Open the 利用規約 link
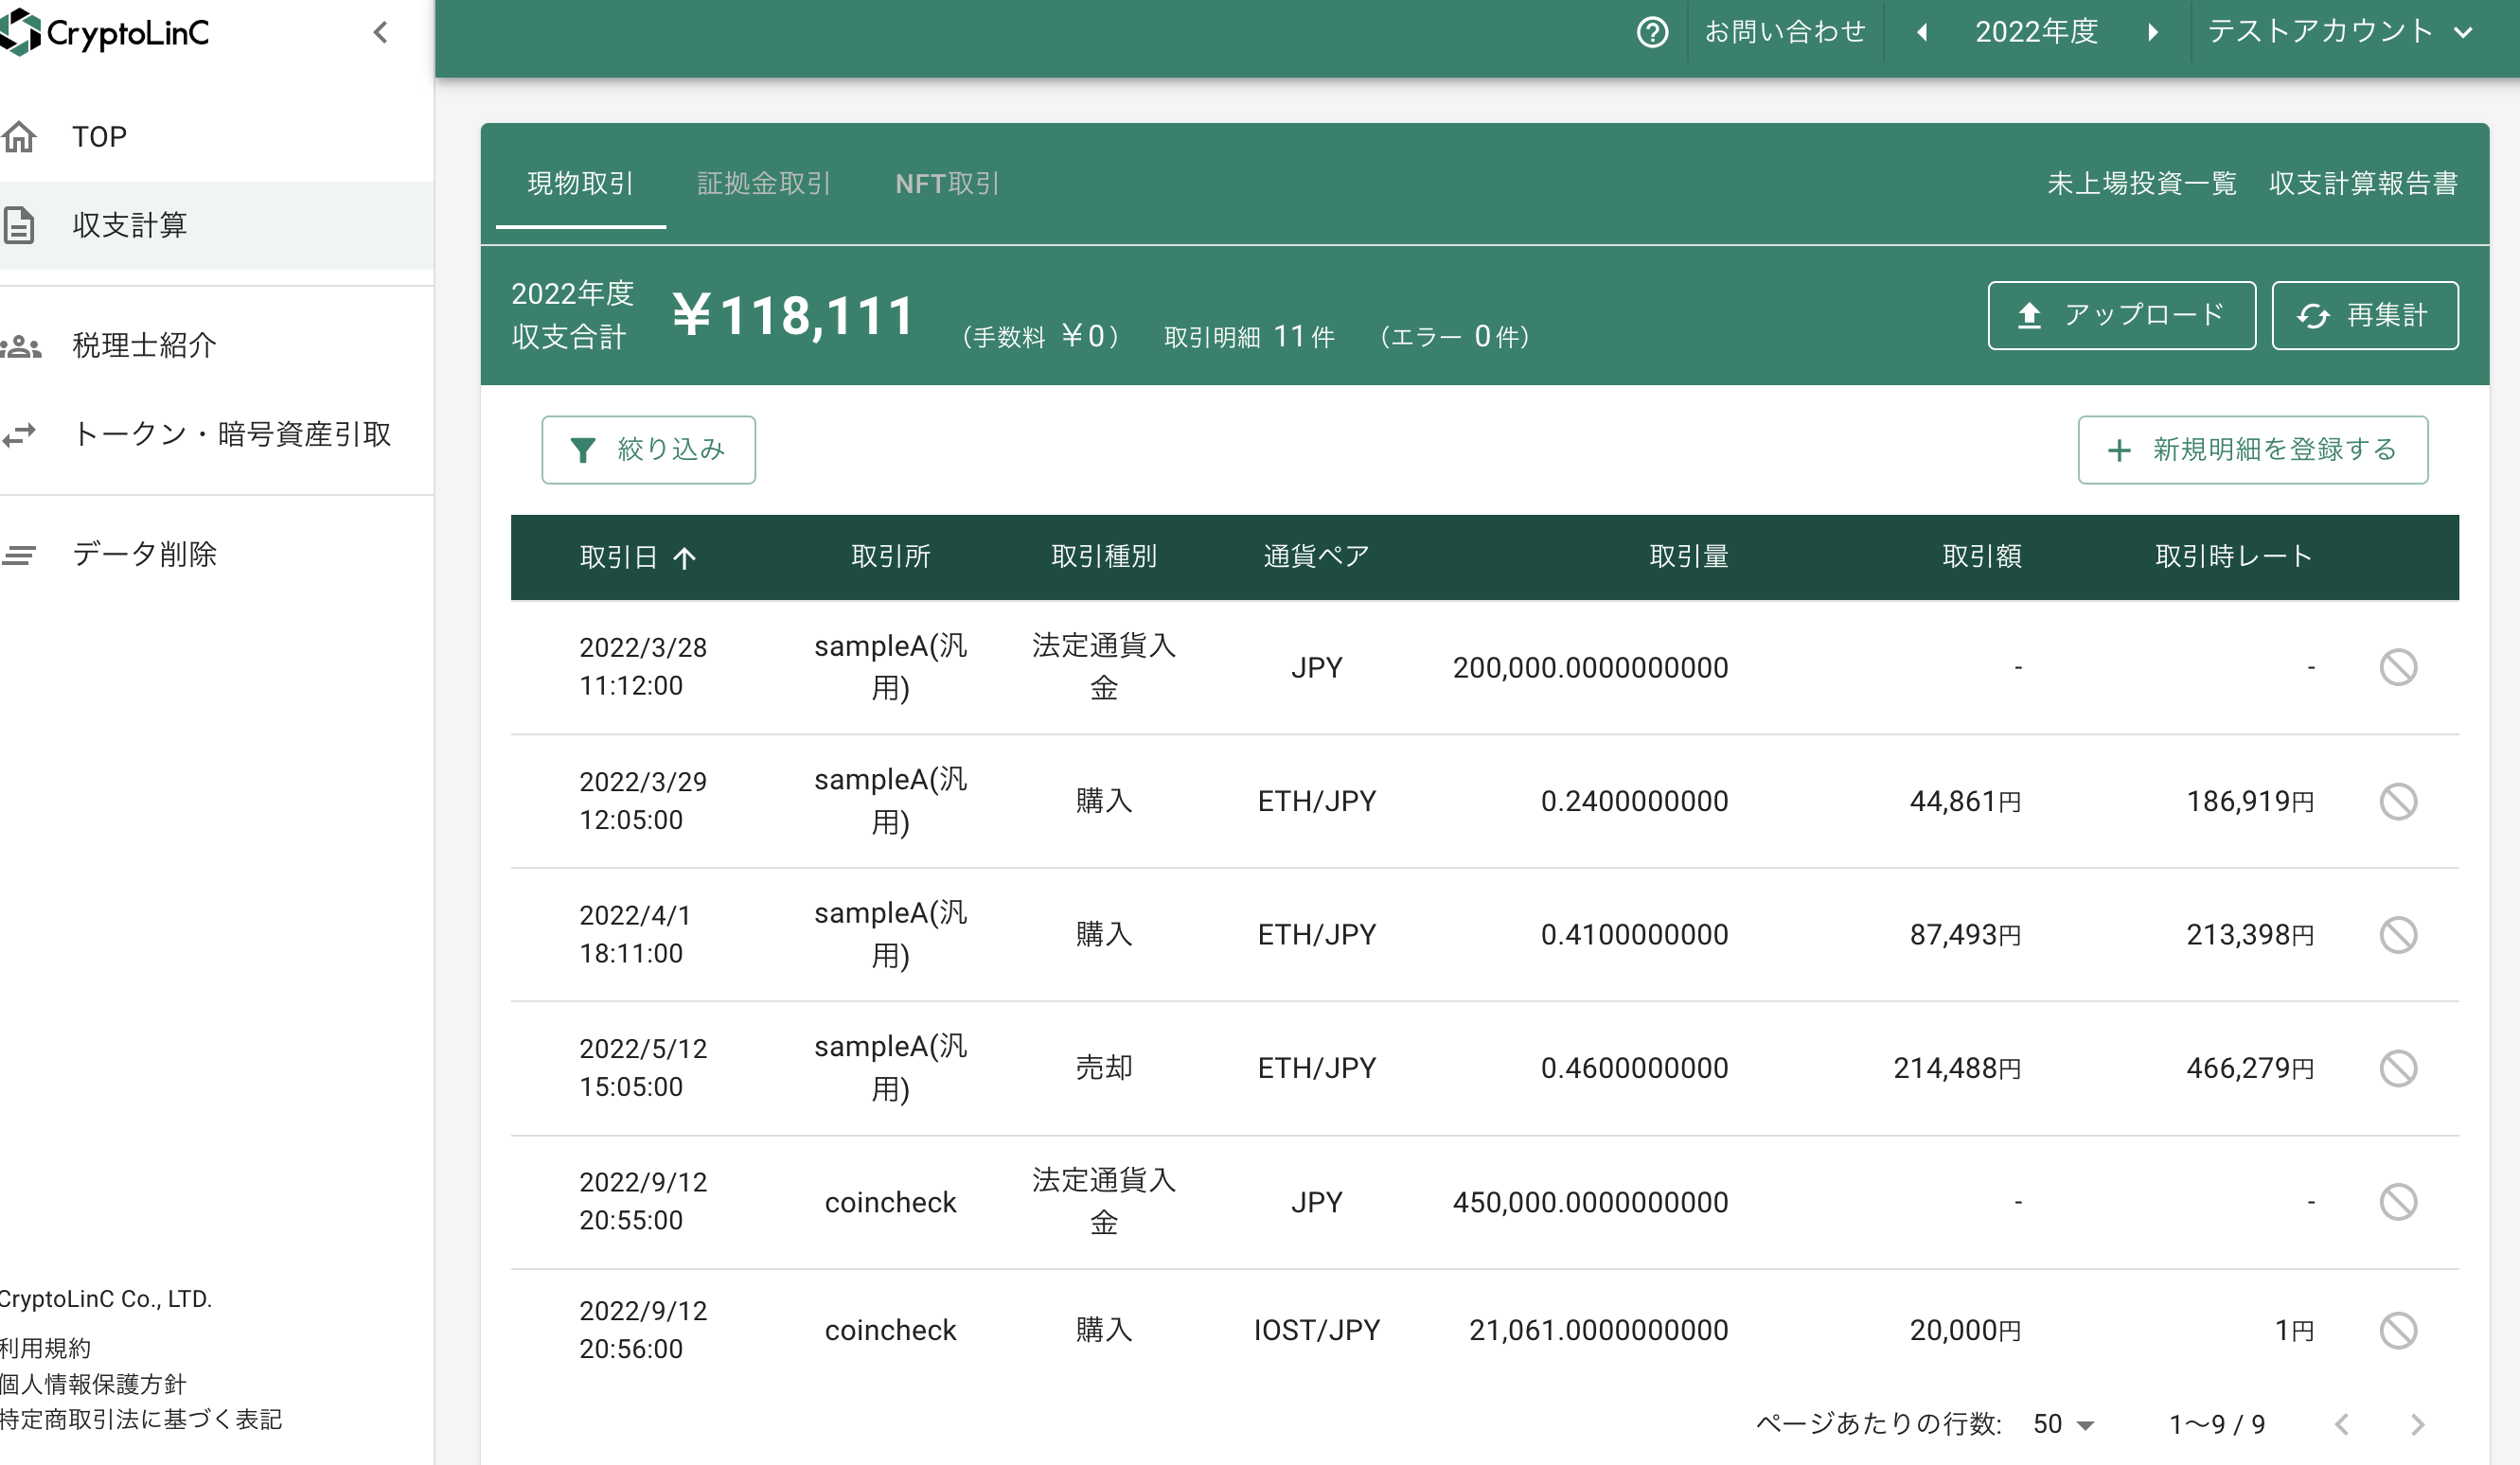This screenshot has width=2520, height=1465. coord(44,1347)
